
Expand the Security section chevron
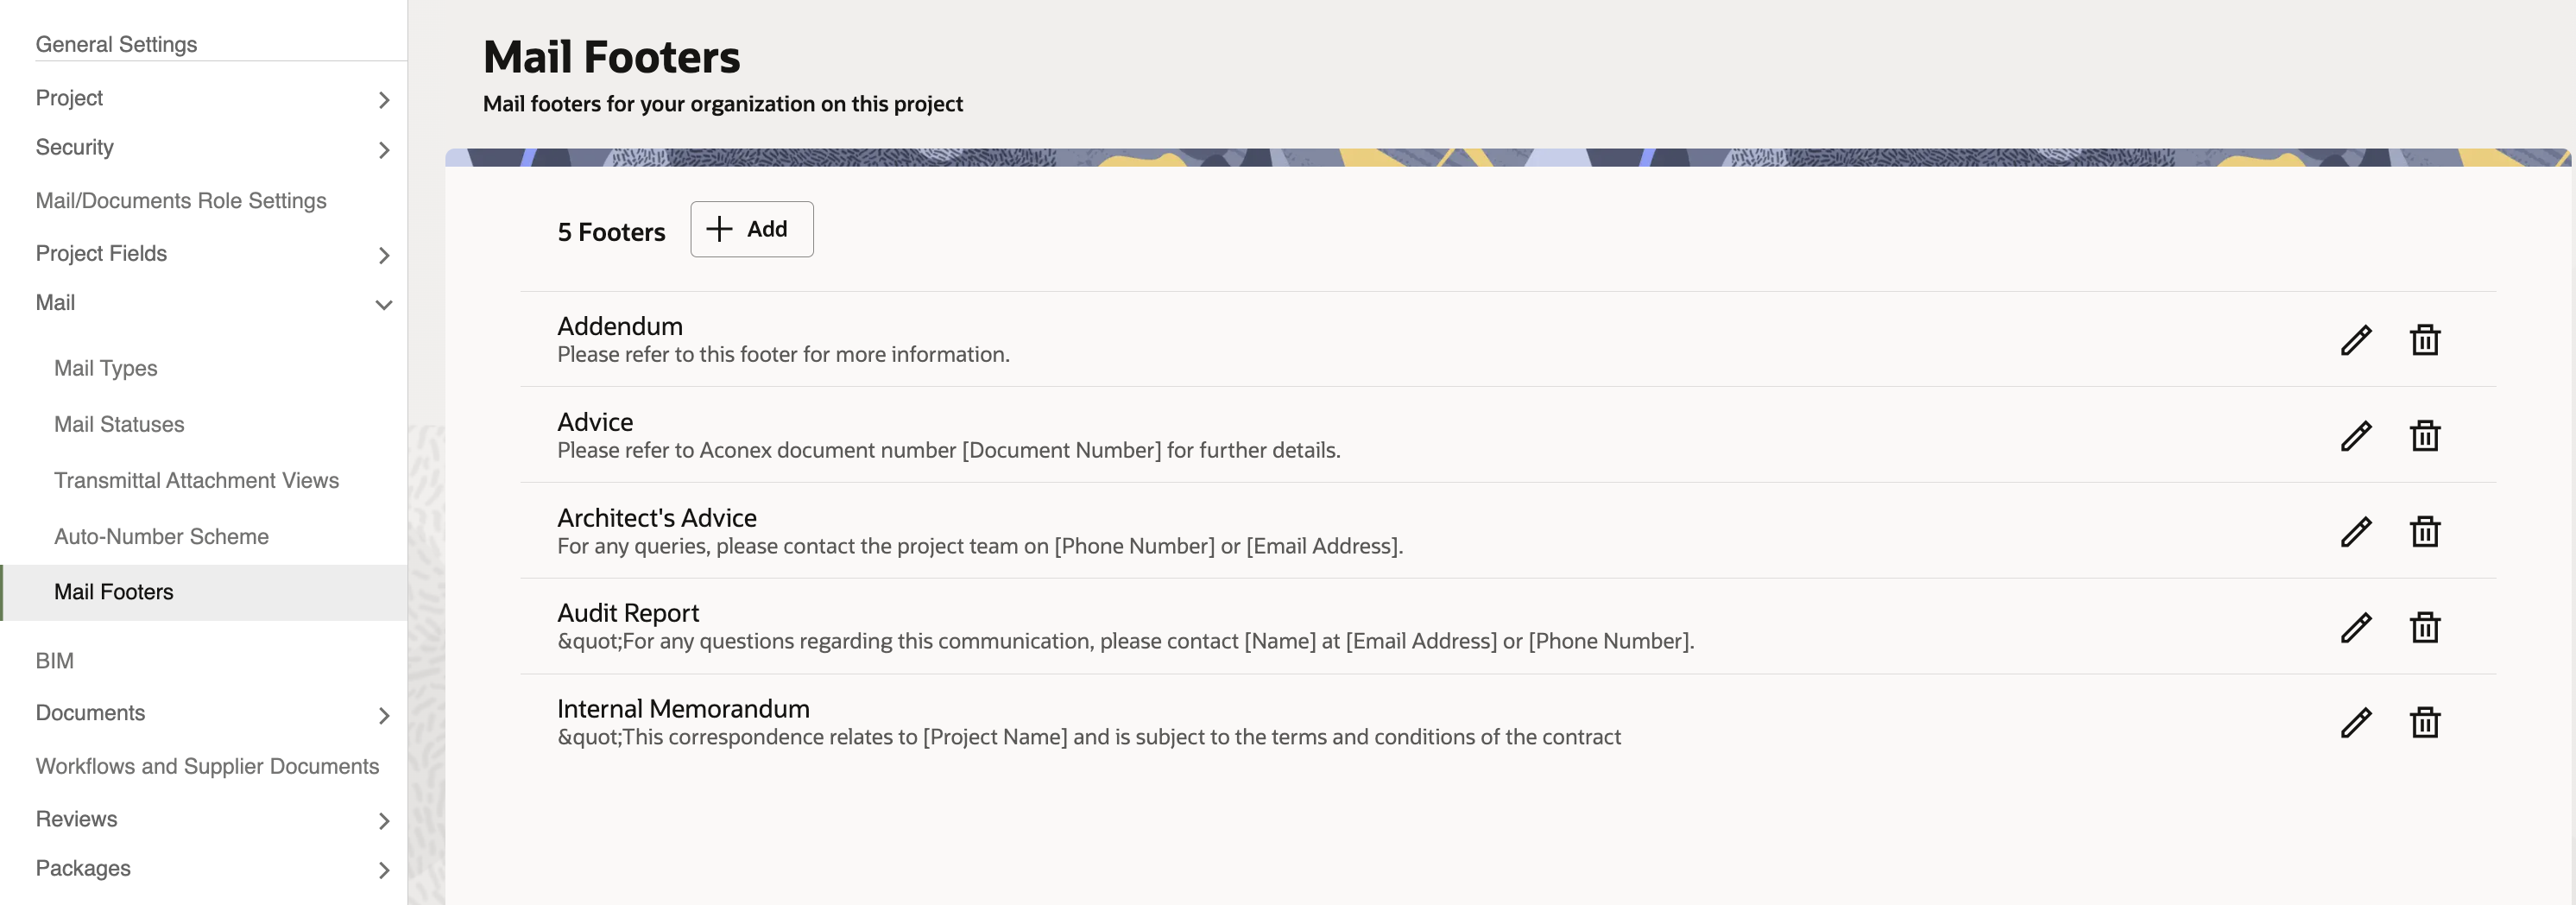pyautogui.click(x=384, y=149)
